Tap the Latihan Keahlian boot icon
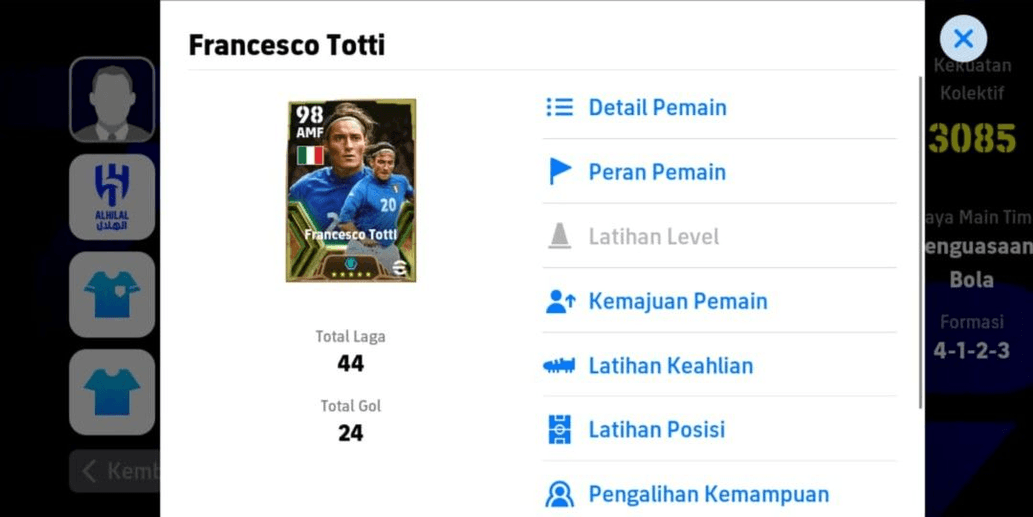 [559, 366]
